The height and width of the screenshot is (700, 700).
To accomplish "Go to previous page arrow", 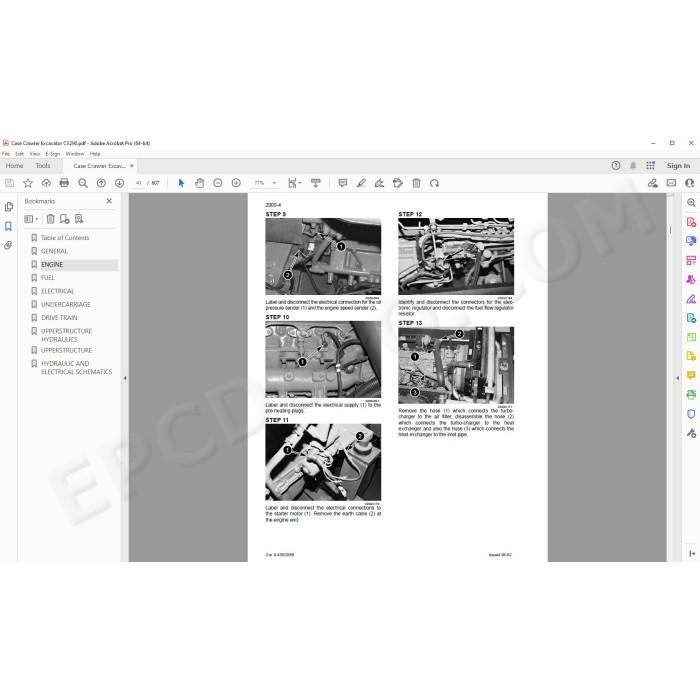I will (x=101, y=183).
